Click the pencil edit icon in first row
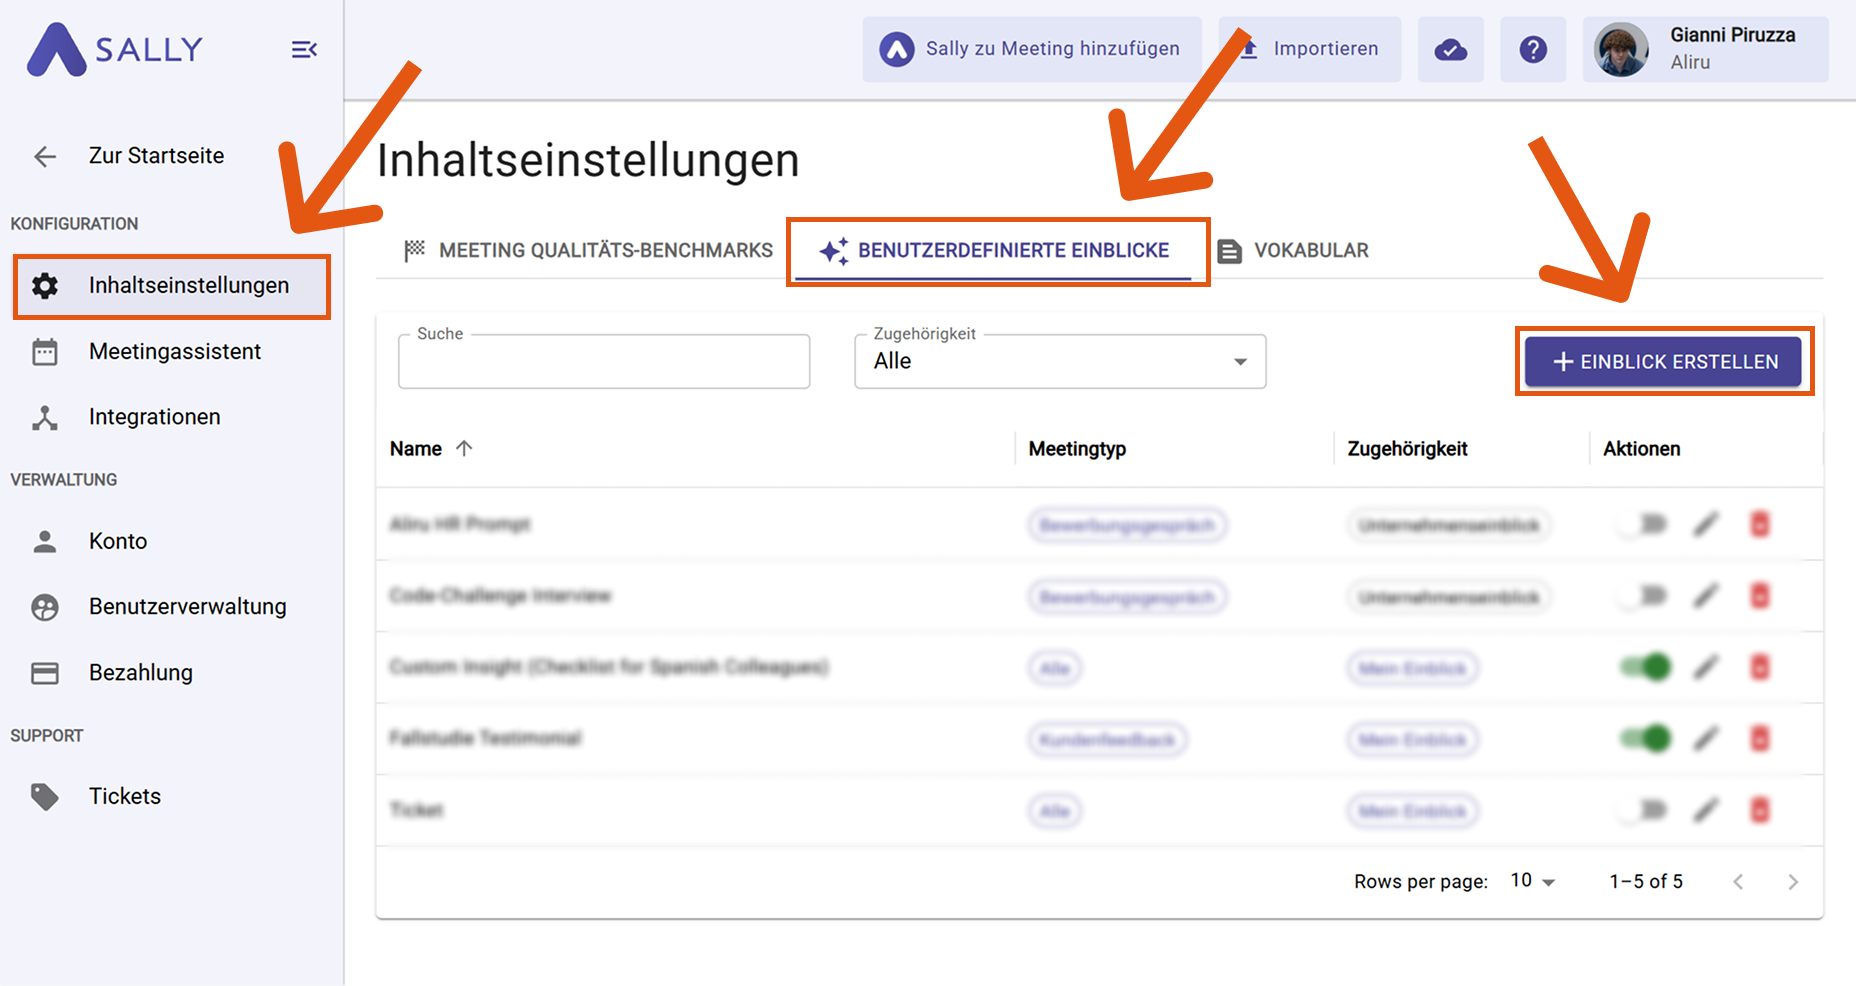1856x986 pixels. tap(1706, 524)
